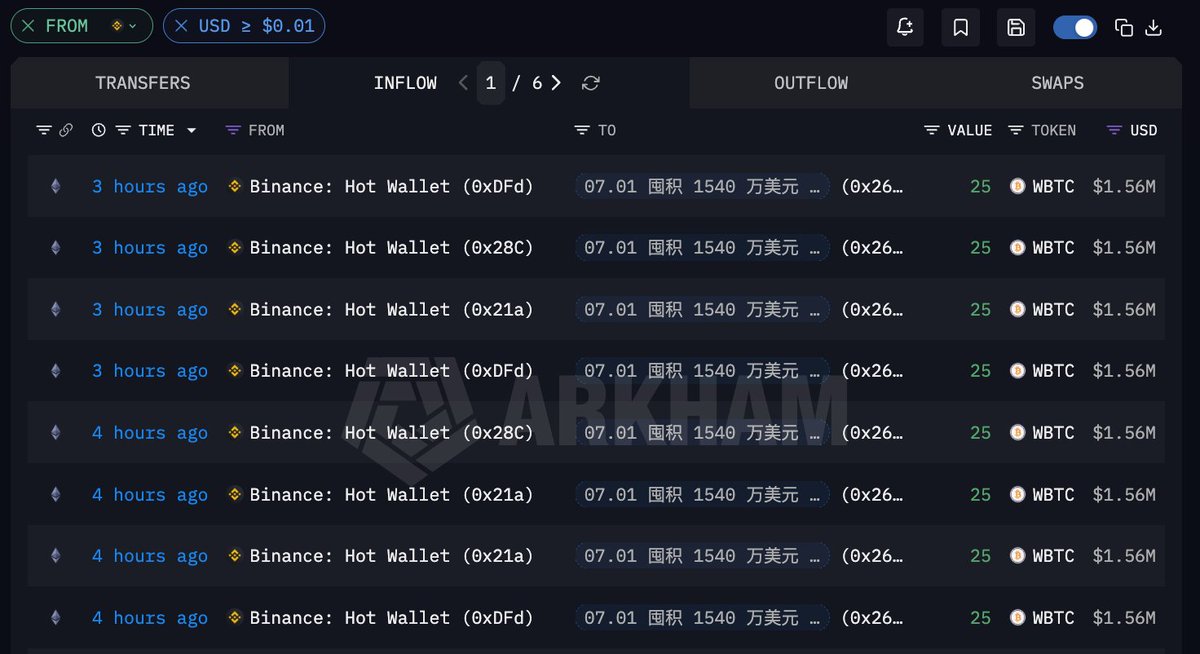Open Binance: Hot Wallet (0x21a) from 3 hours ago
The image size is (1200, 654).
tap(391, 309)
